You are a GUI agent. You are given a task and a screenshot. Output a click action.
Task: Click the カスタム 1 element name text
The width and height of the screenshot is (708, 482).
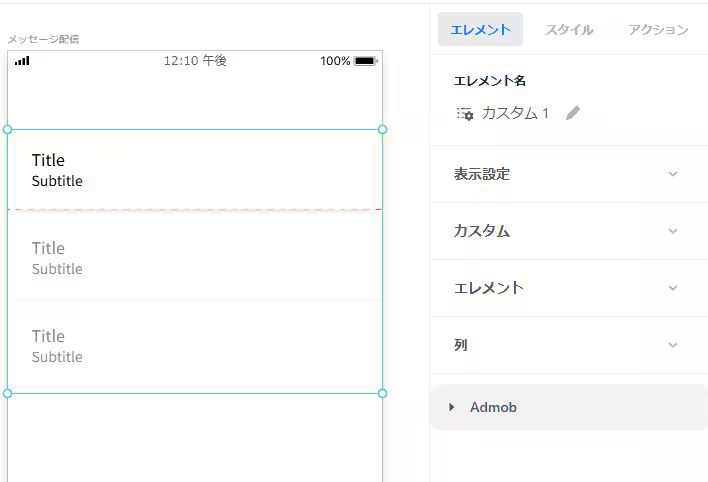point(515,113)
